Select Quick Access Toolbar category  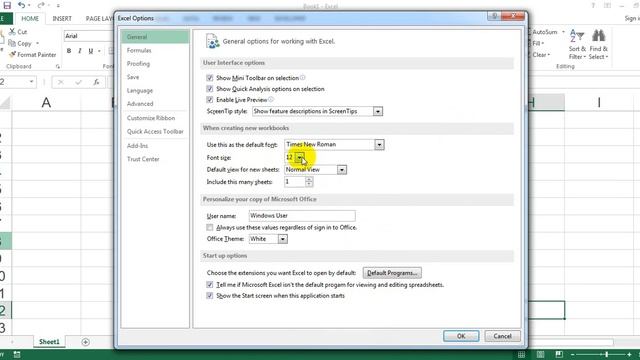coord(155,131)
